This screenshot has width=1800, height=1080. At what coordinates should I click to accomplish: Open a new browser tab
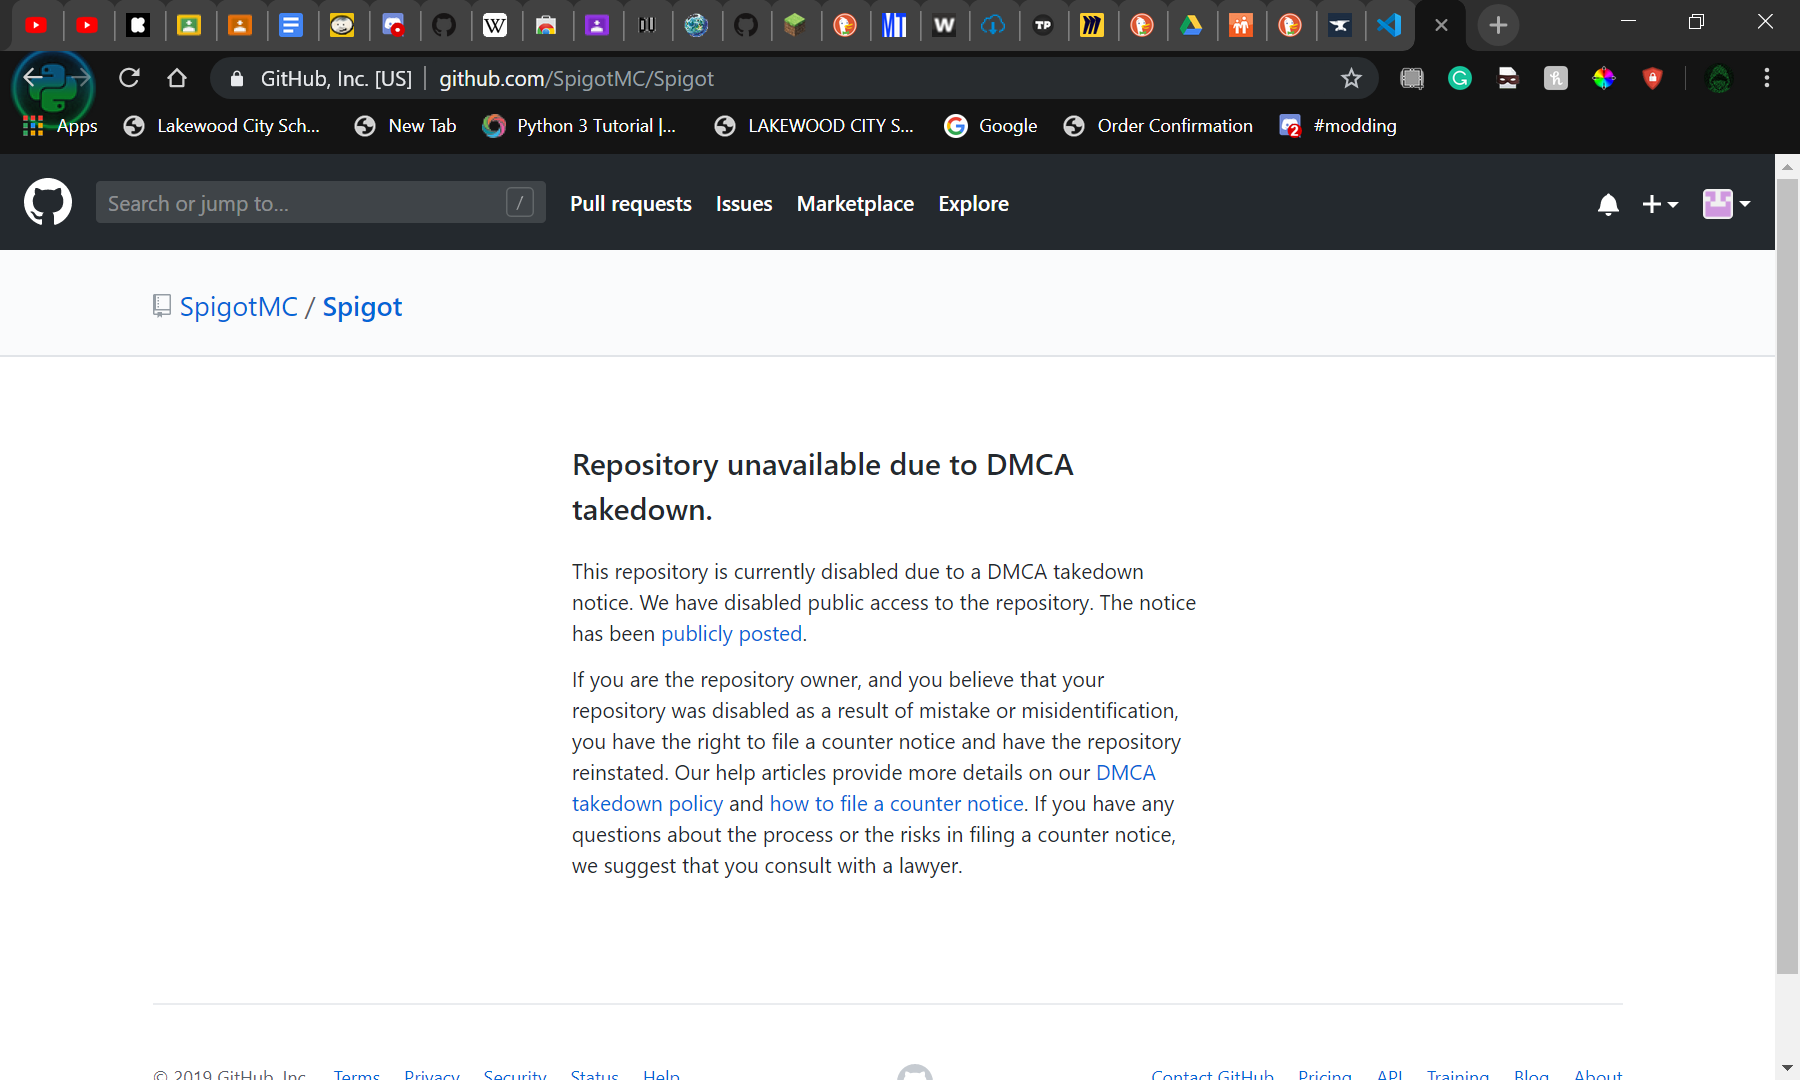click(1498, 25)
